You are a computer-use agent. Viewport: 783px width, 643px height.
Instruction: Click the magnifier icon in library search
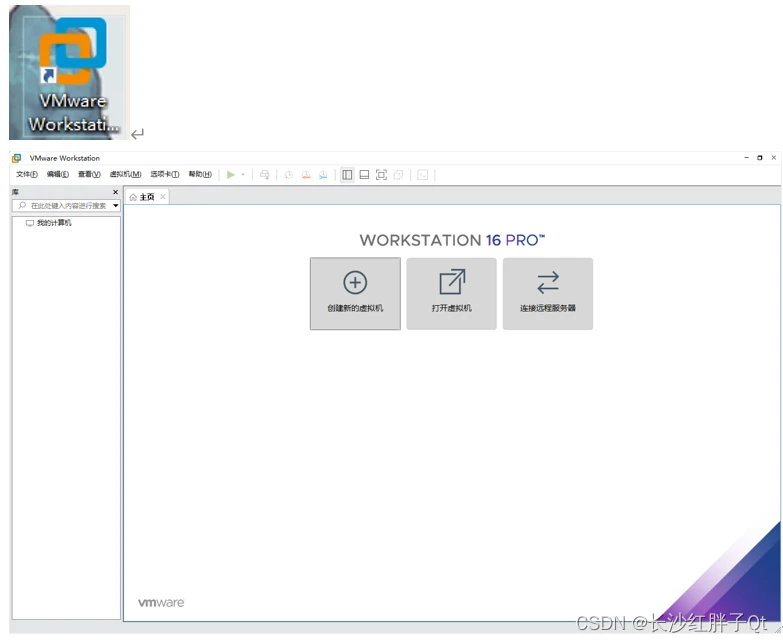pyautogui.click(x=22, y=205)
